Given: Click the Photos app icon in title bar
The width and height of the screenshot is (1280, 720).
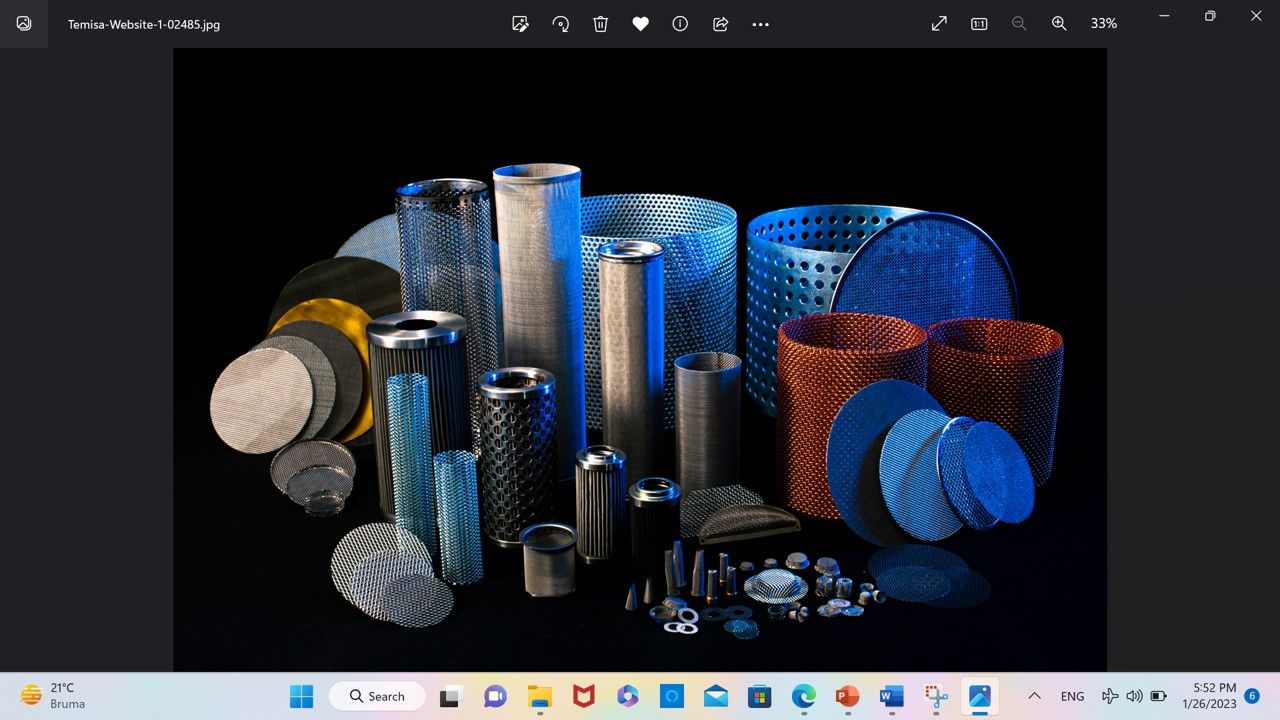Looking at the screenshot, I should click(x=24, y=24).
